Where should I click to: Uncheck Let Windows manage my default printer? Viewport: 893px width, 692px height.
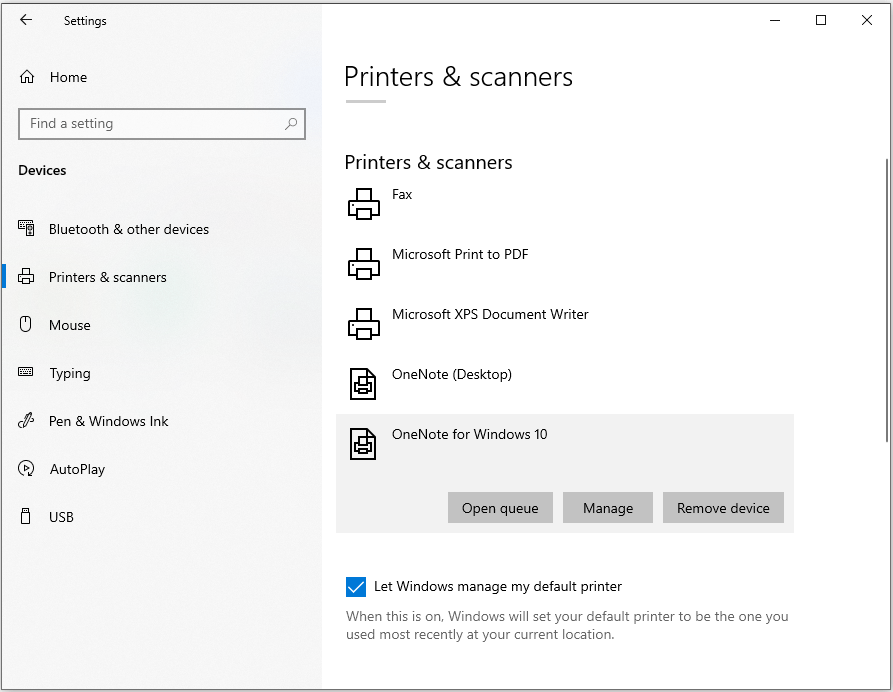click(x=355, y=587)
